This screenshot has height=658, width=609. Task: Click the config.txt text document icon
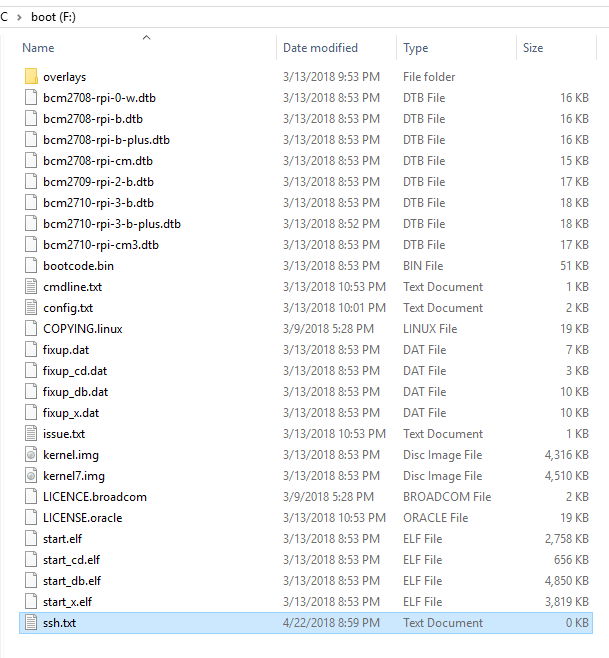click(31, 307)
